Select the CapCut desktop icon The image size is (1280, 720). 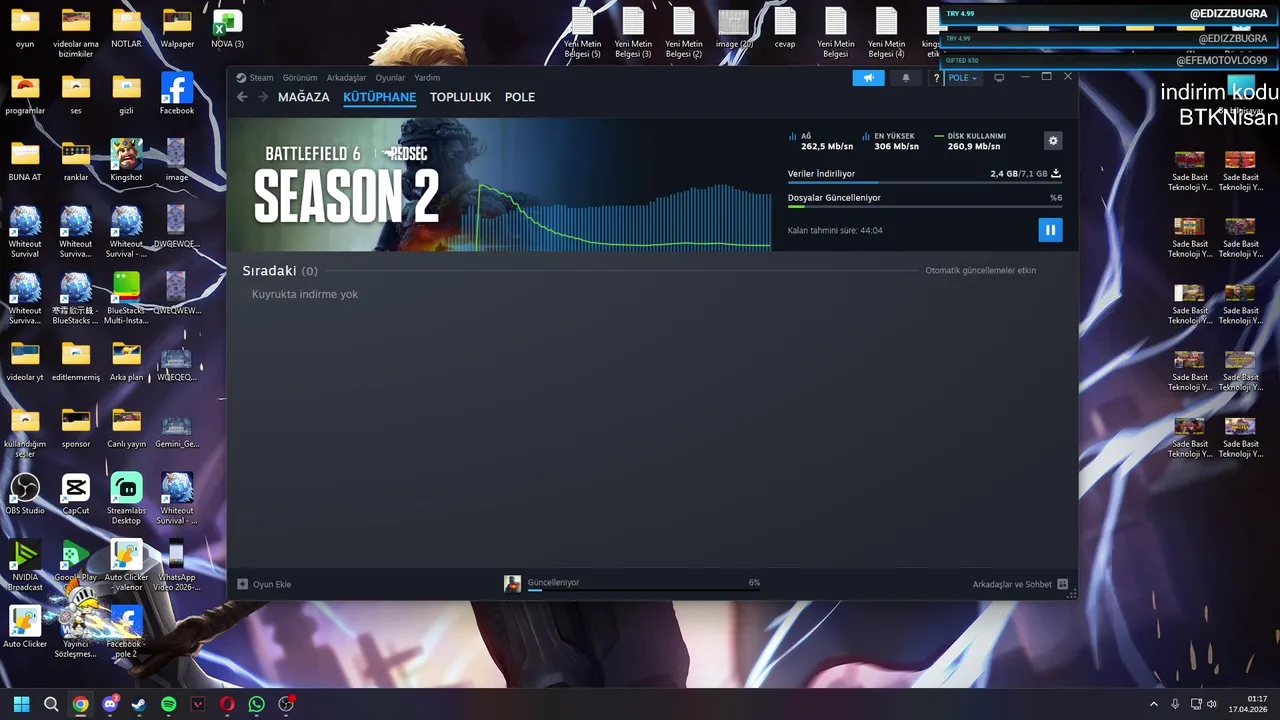(x=76, y=494)
